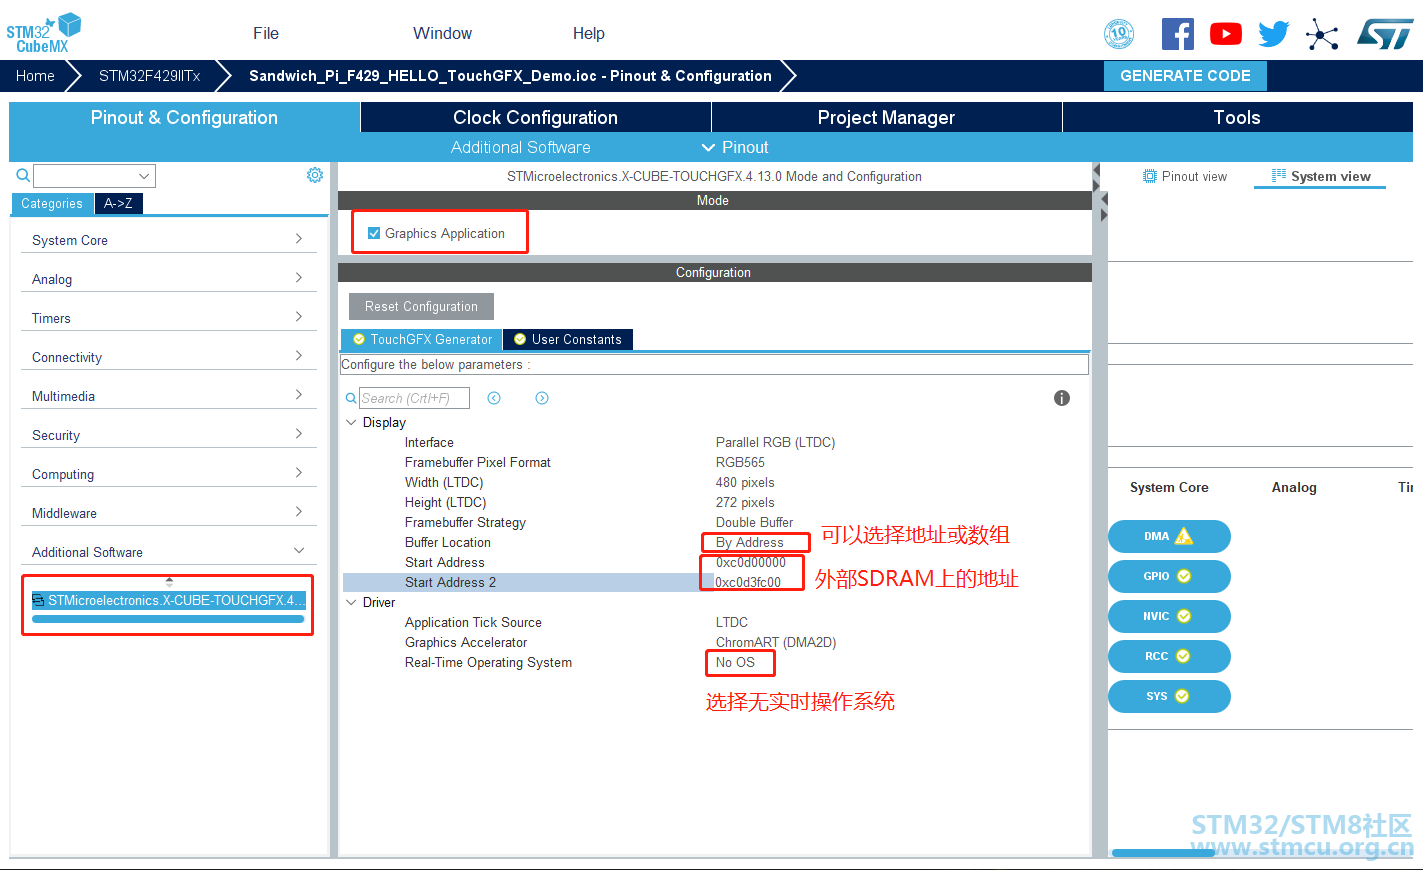Viewport: 1423px width, 870px height.
Task: Go to Home breadcrumb
Action: (x=35, y=76)
